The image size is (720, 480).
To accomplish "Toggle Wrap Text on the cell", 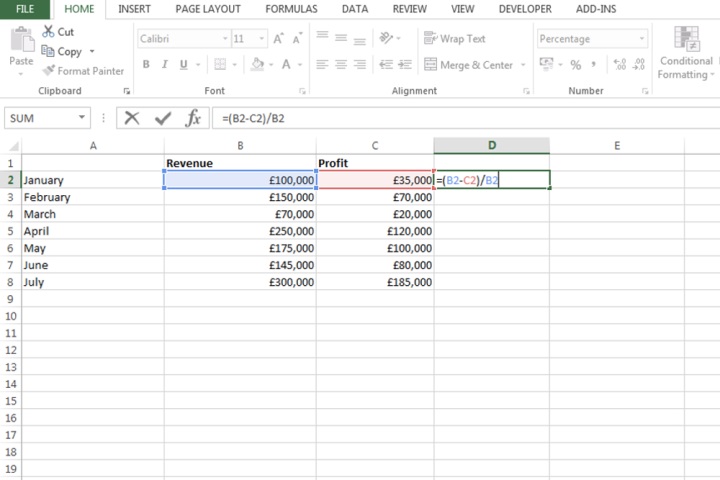I will (455, 39).
